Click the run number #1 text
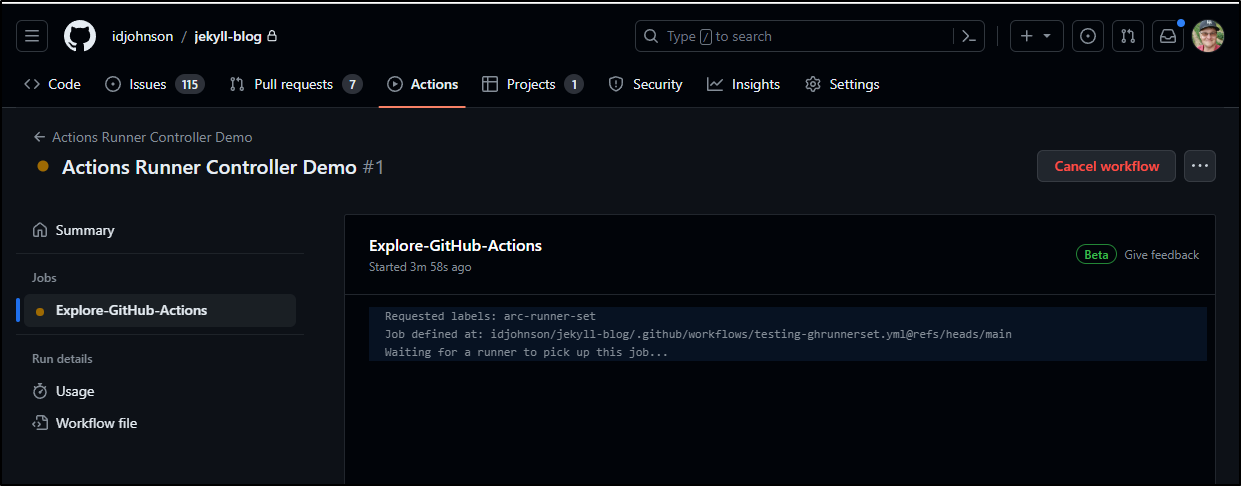 coord(373,167)
